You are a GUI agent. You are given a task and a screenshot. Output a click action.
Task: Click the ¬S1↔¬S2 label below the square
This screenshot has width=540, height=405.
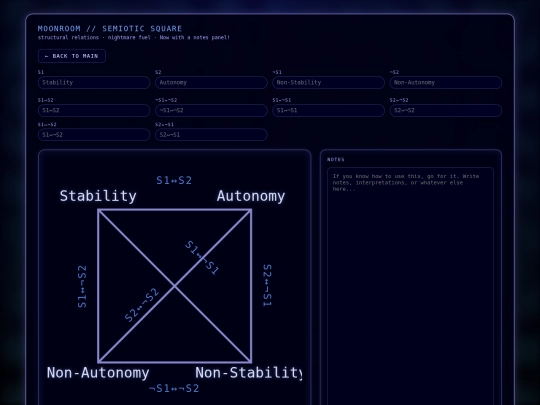pos(174,388)
